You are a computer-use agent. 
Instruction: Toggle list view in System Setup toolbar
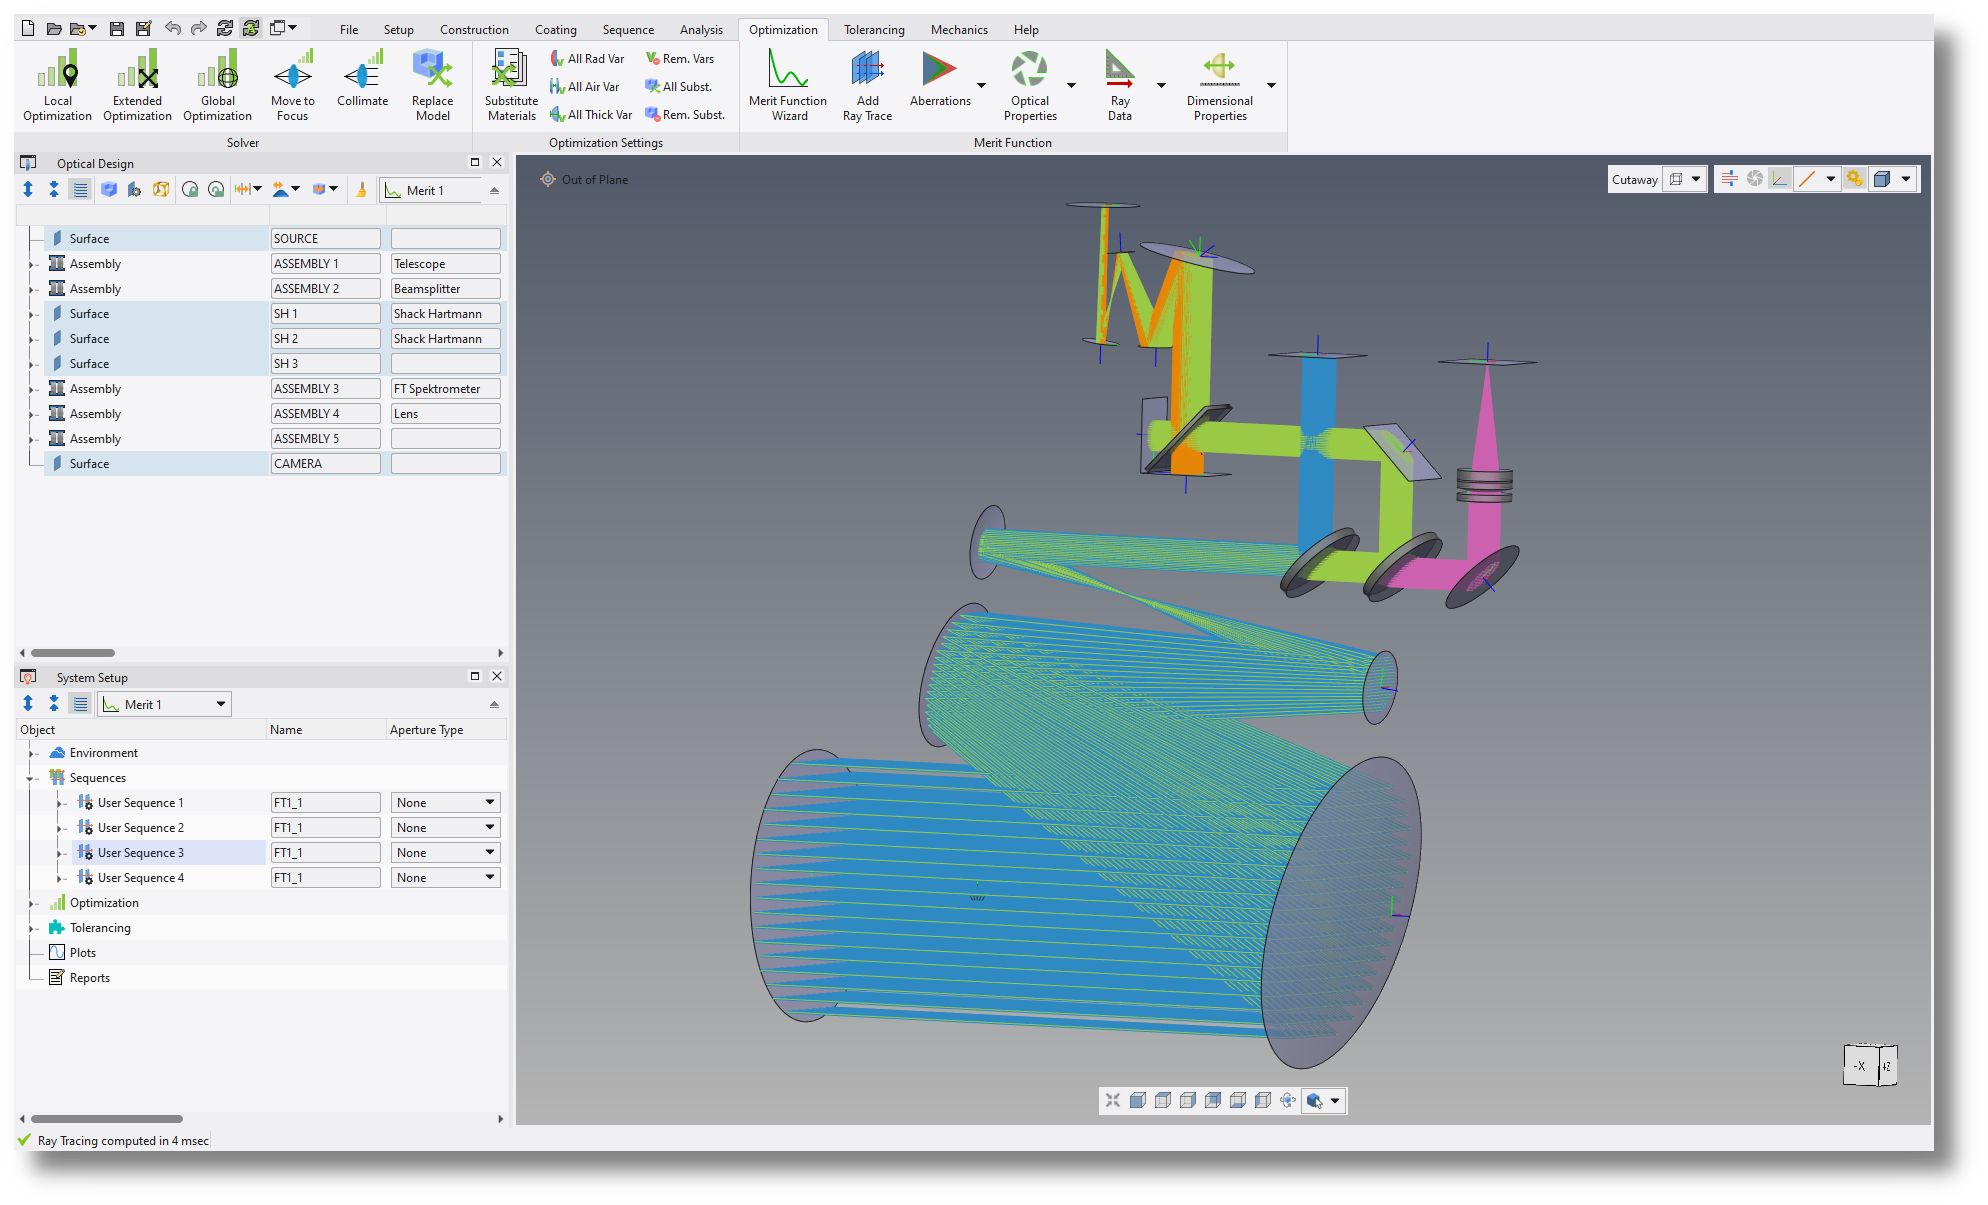[81, 704]
